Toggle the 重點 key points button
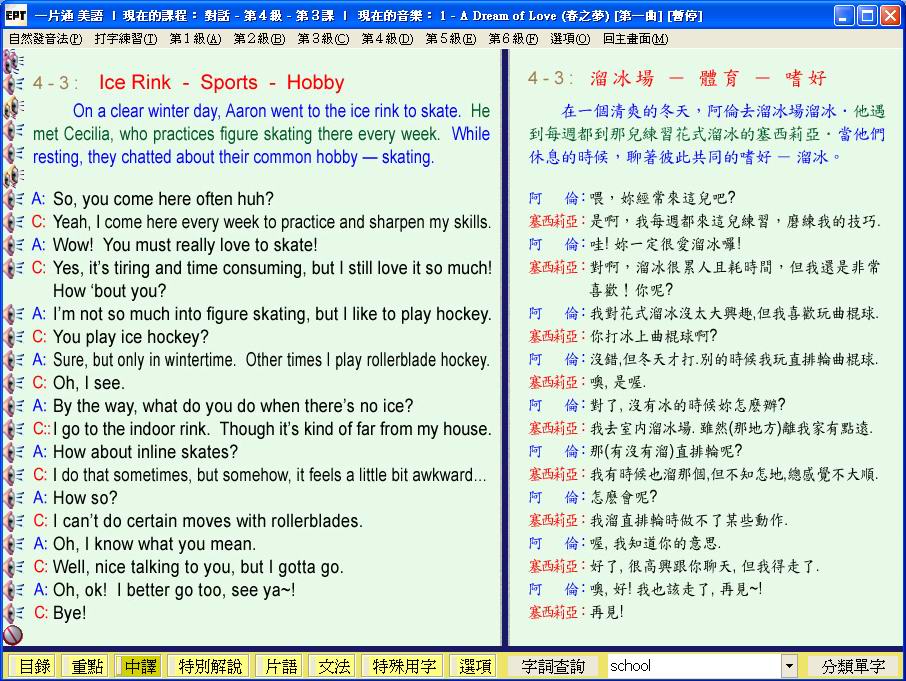 [x=87, y=666]
